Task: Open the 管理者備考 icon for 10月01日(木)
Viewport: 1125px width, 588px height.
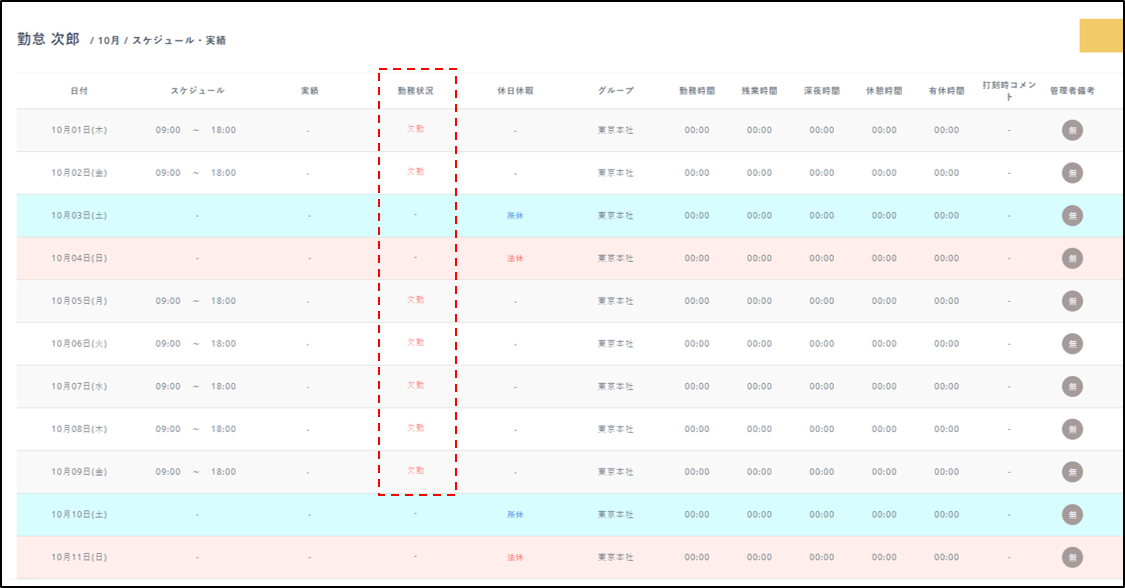Action: tap(1072, 130)
